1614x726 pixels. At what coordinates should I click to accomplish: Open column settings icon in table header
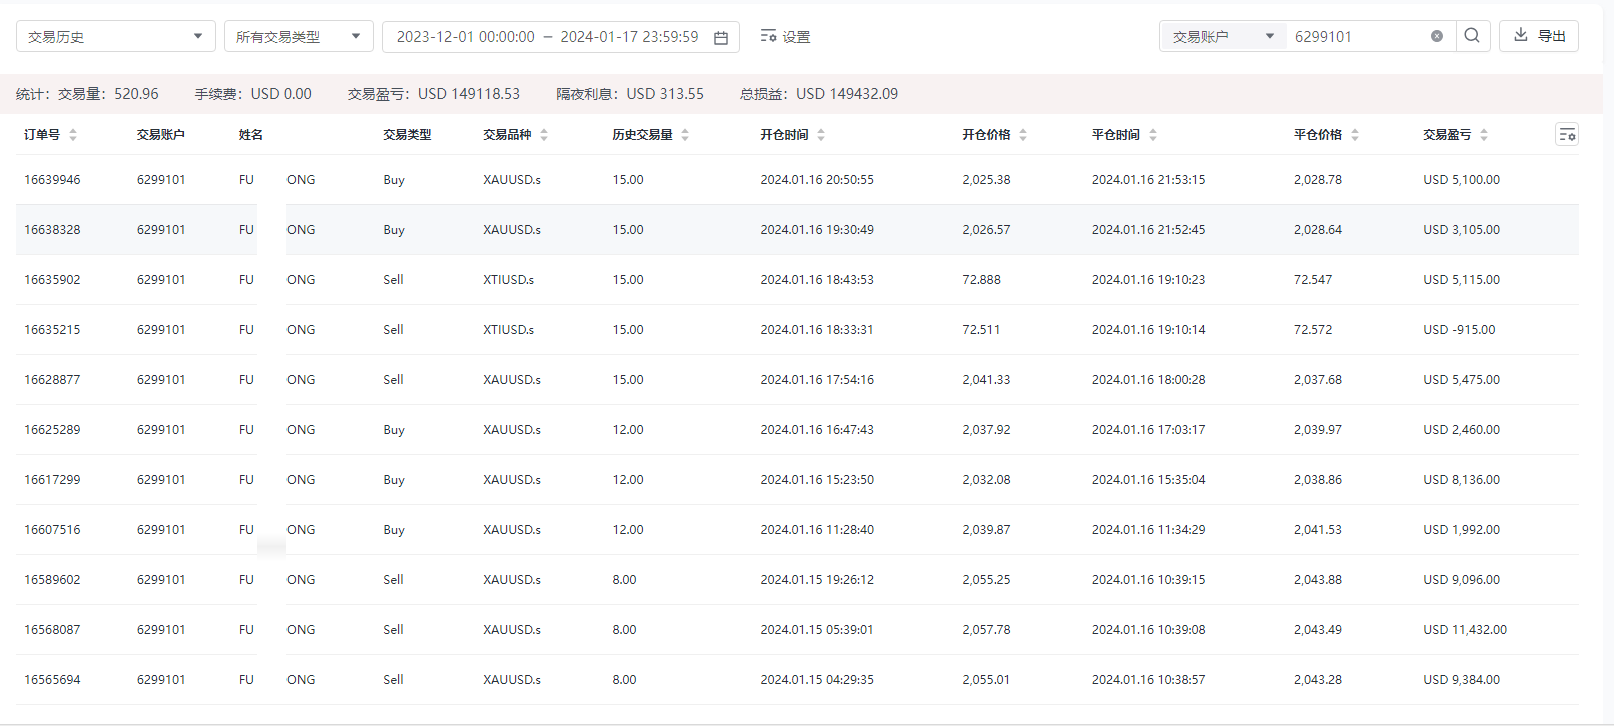(x=1567, y=135)
